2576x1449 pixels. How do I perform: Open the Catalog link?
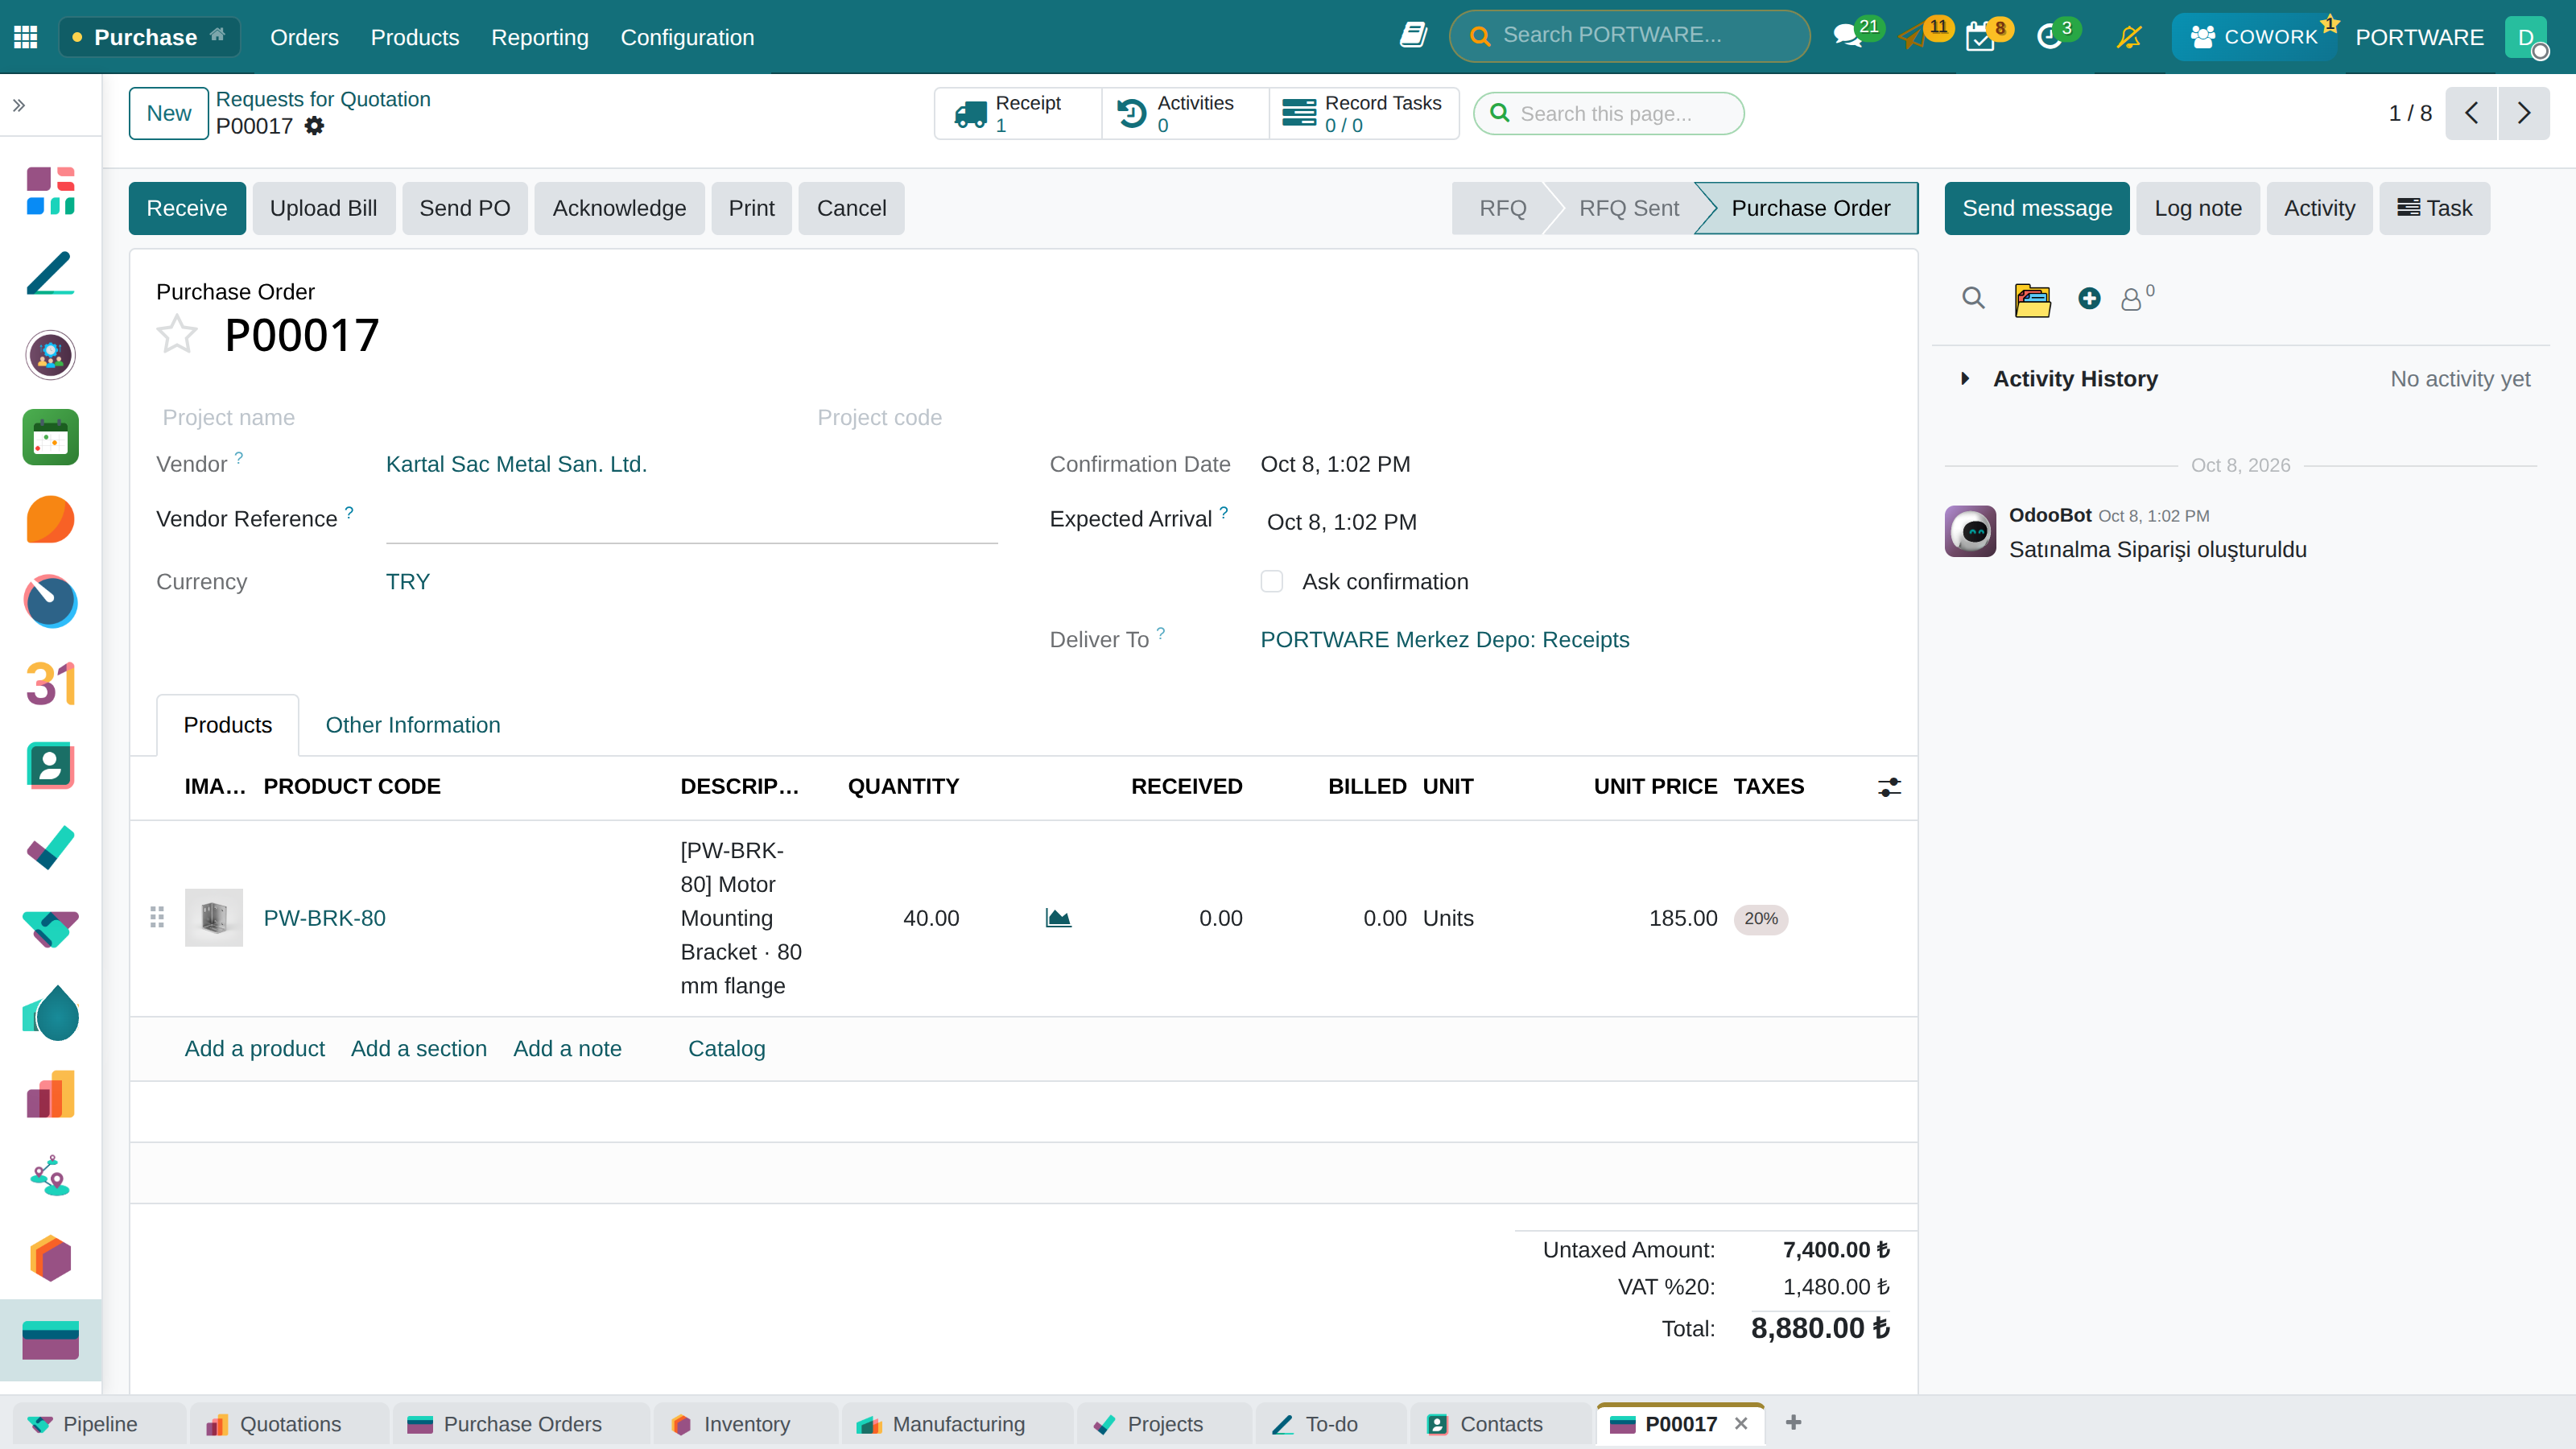726,1048
